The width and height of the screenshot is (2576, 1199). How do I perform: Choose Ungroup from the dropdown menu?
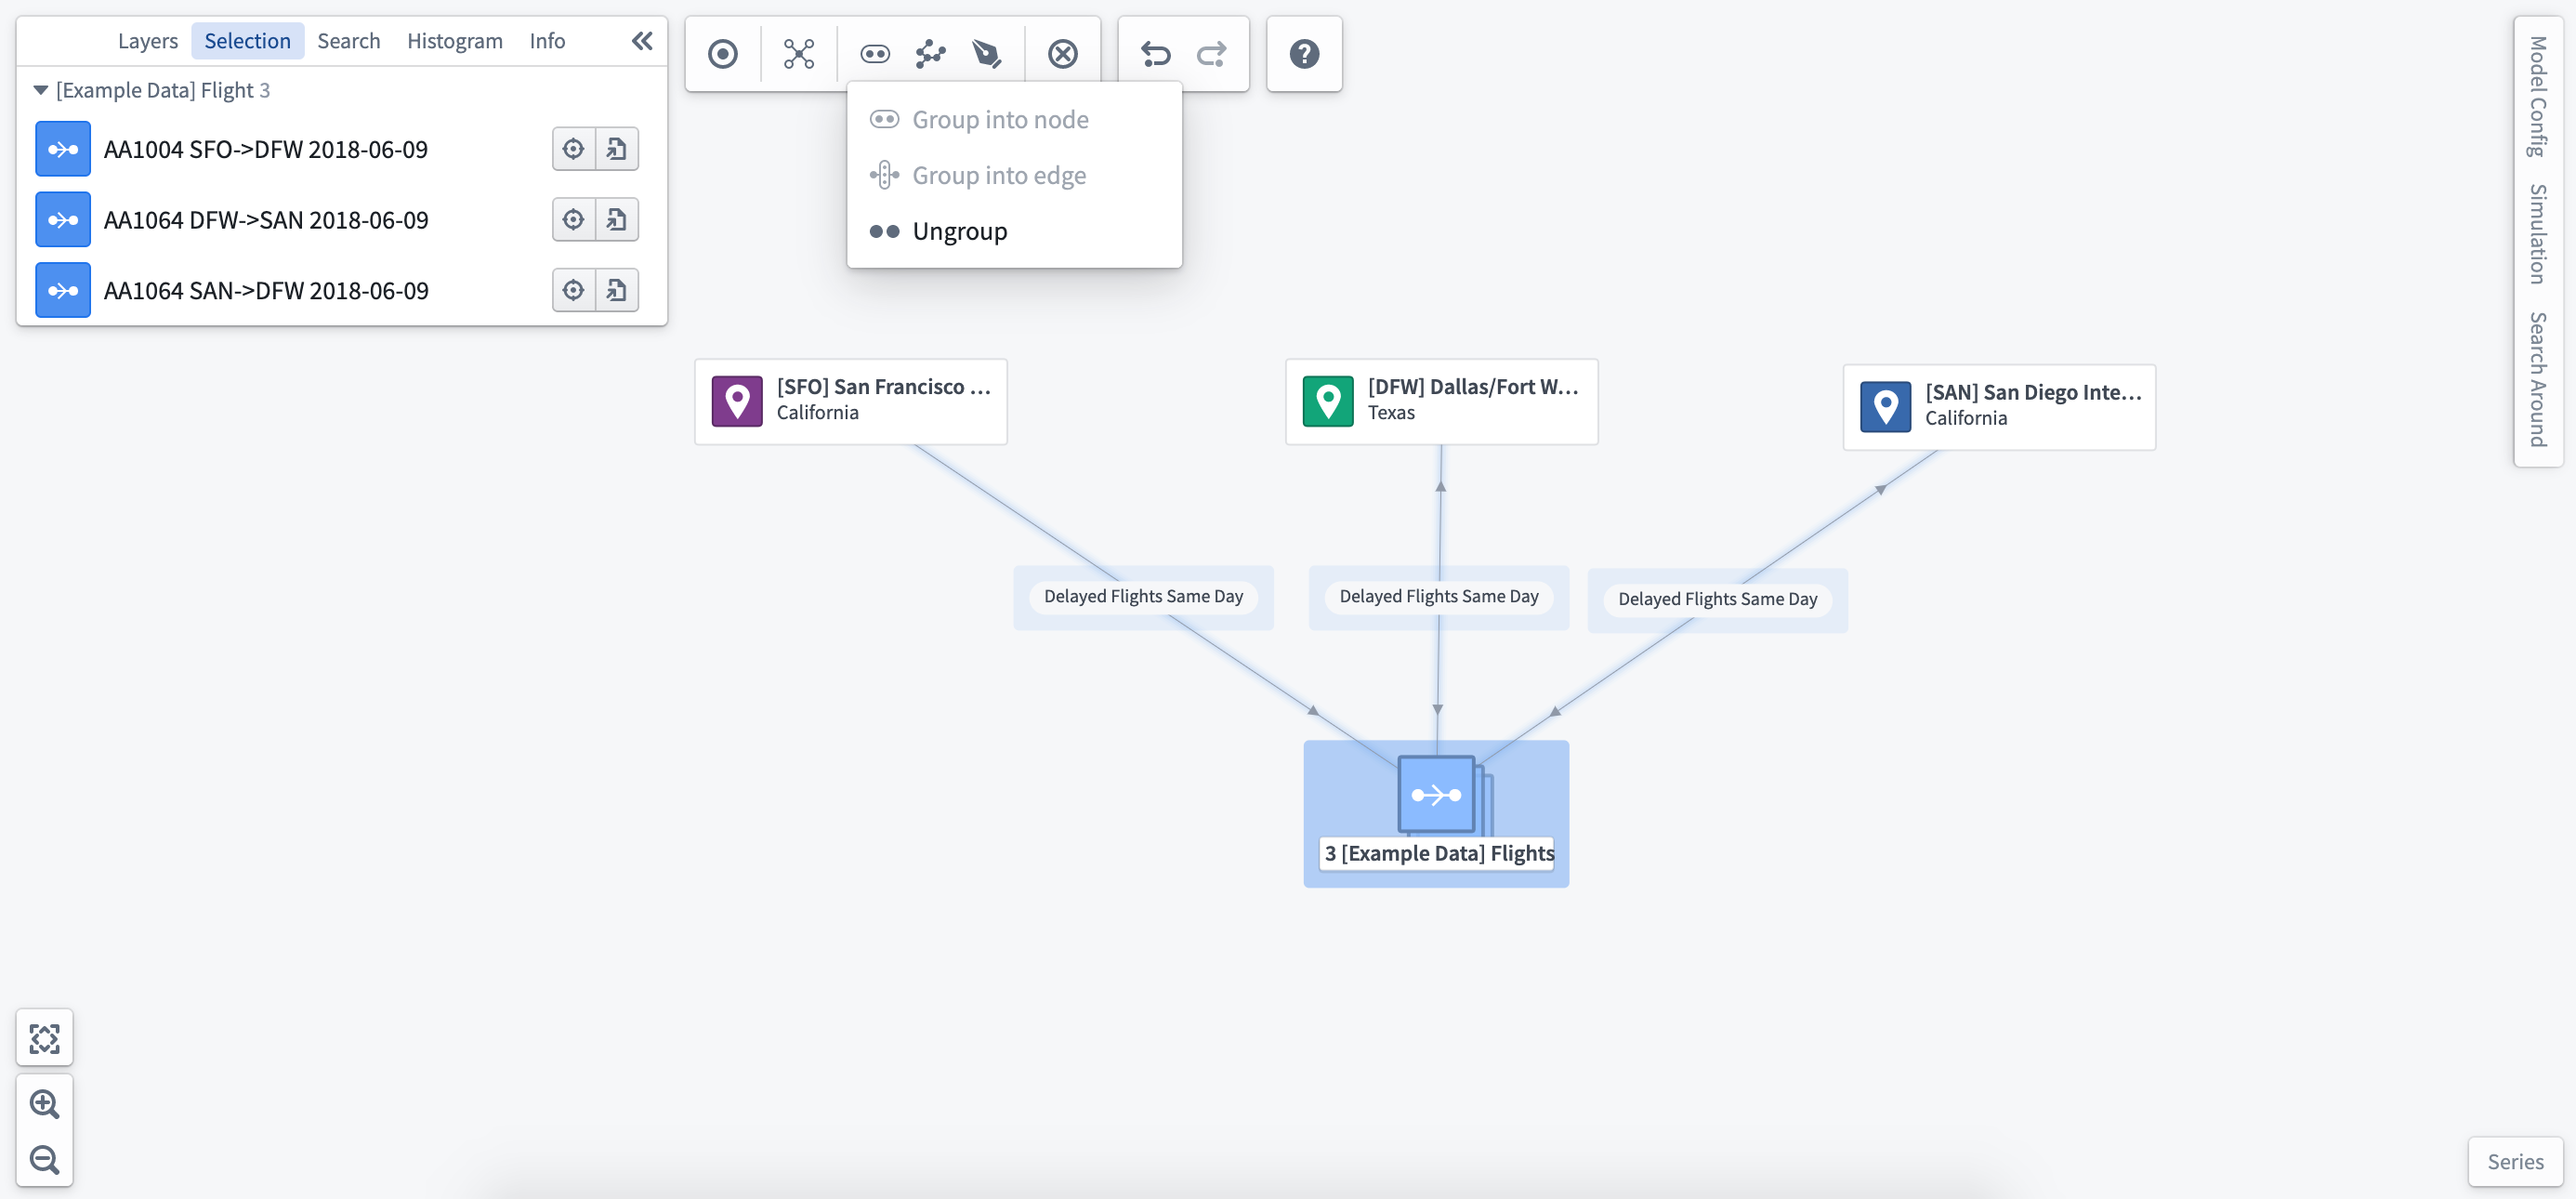(x=1014, y=231)
